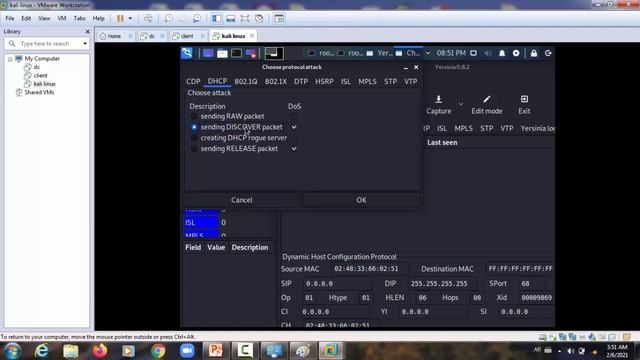The height and width of the screenshot is (360, 640).
Task: Click the Capture download icon in Yersinia
Action: (439, 99)
